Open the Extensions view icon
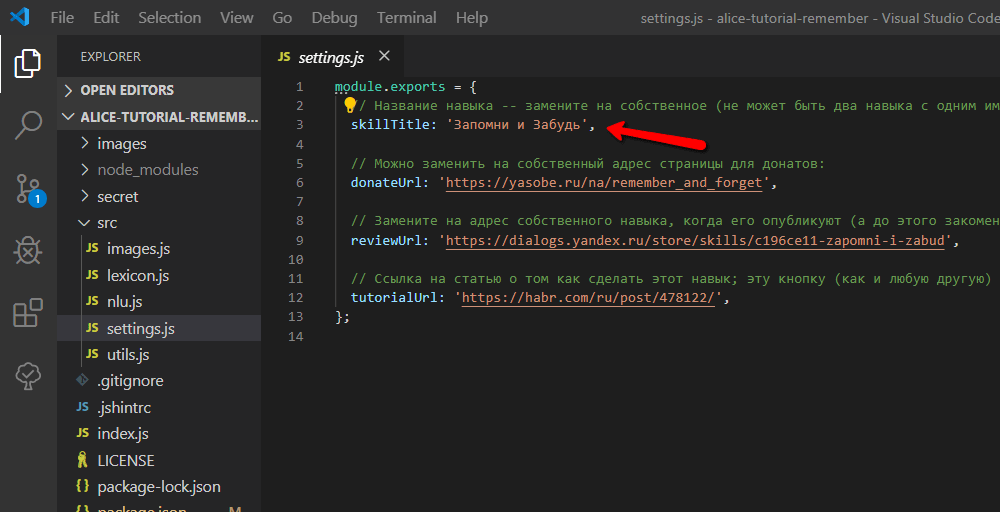The width and height of the screenshot is (1000, 512). click(x=28, y=313)
